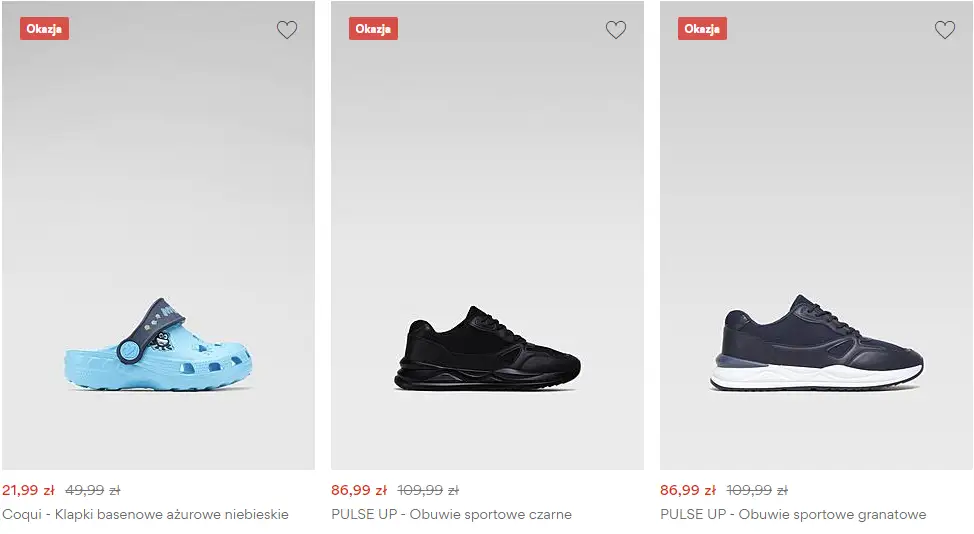Screen dimensions: 974x534
Task: Click Okazja badge on navy sneakers card
Action: tap(702, 29)
